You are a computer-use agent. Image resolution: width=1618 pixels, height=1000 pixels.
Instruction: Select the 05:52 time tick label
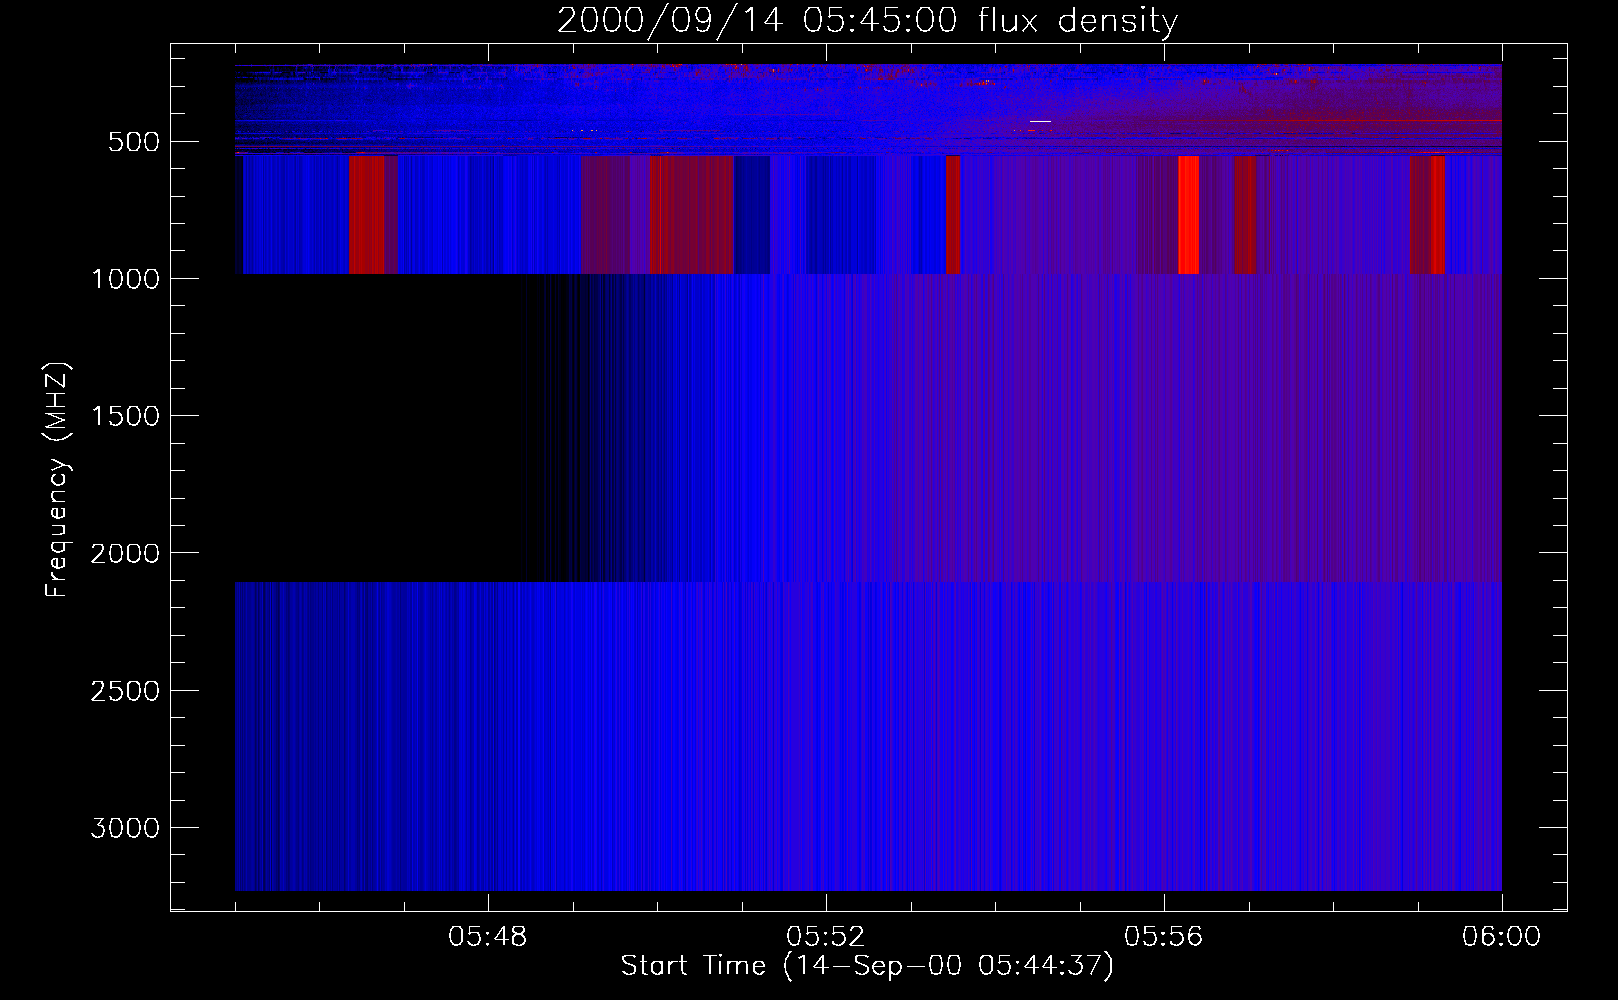click(825, 937)
